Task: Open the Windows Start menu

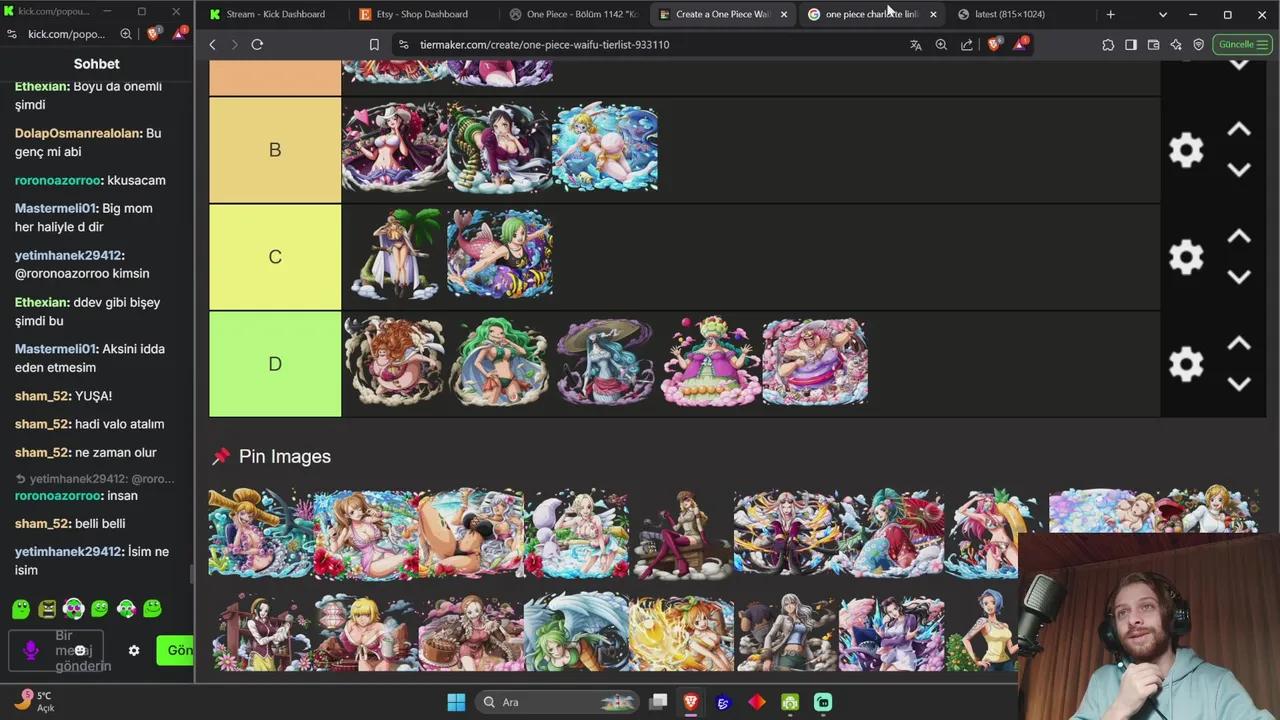Action: (455, 701)
